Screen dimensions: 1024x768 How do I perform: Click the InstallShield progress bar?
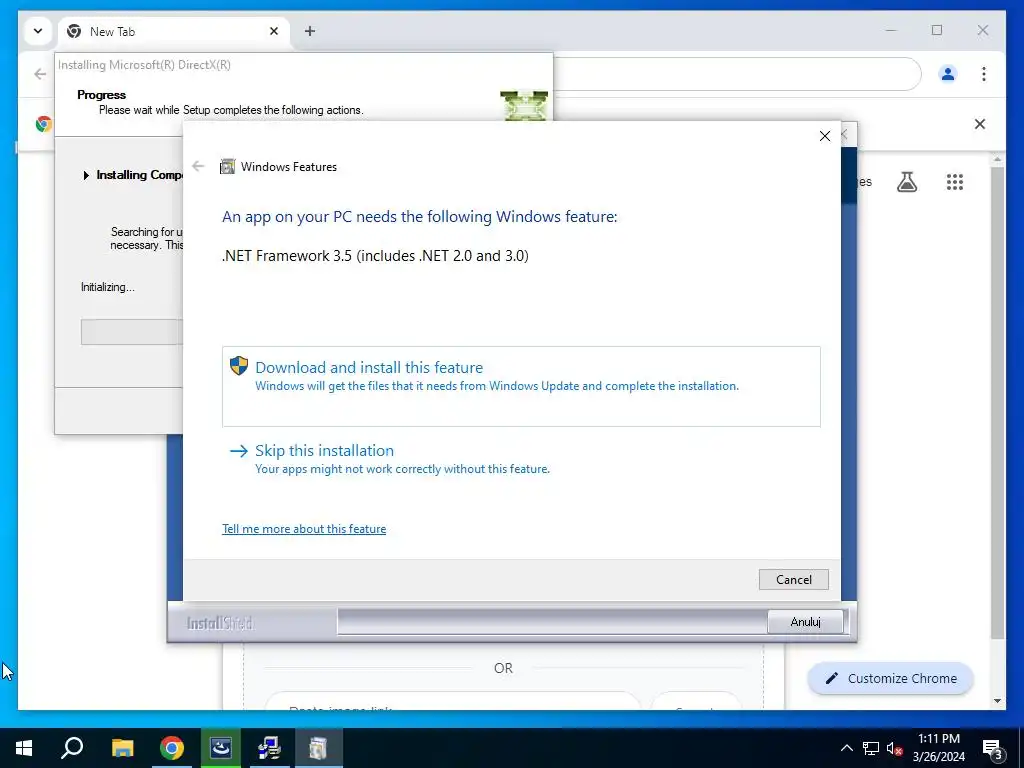(552, 622)
